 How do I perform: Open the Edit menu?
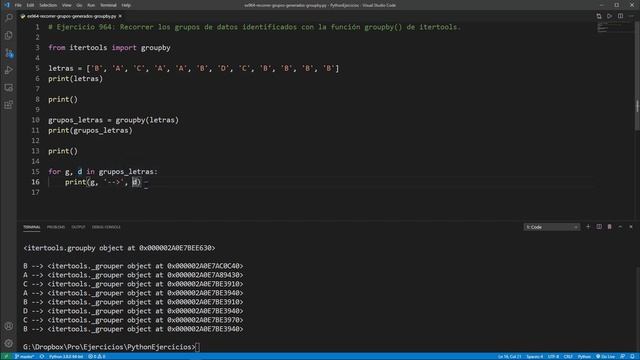(30, 5)
